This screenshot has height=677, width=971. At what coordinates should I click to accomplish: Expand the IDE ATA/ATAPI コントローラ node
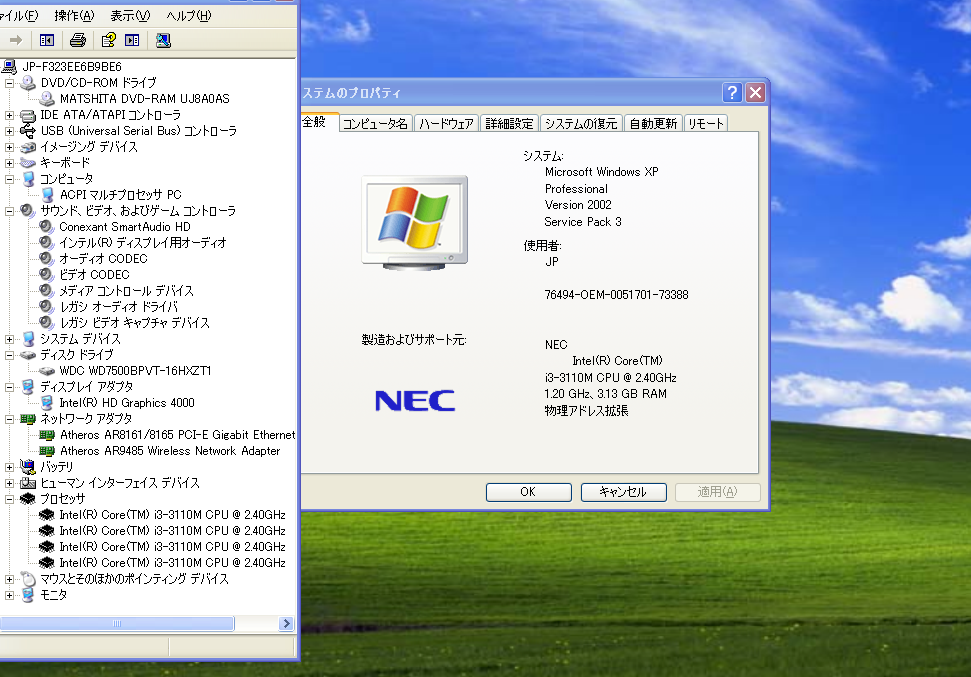click(9, 115)
